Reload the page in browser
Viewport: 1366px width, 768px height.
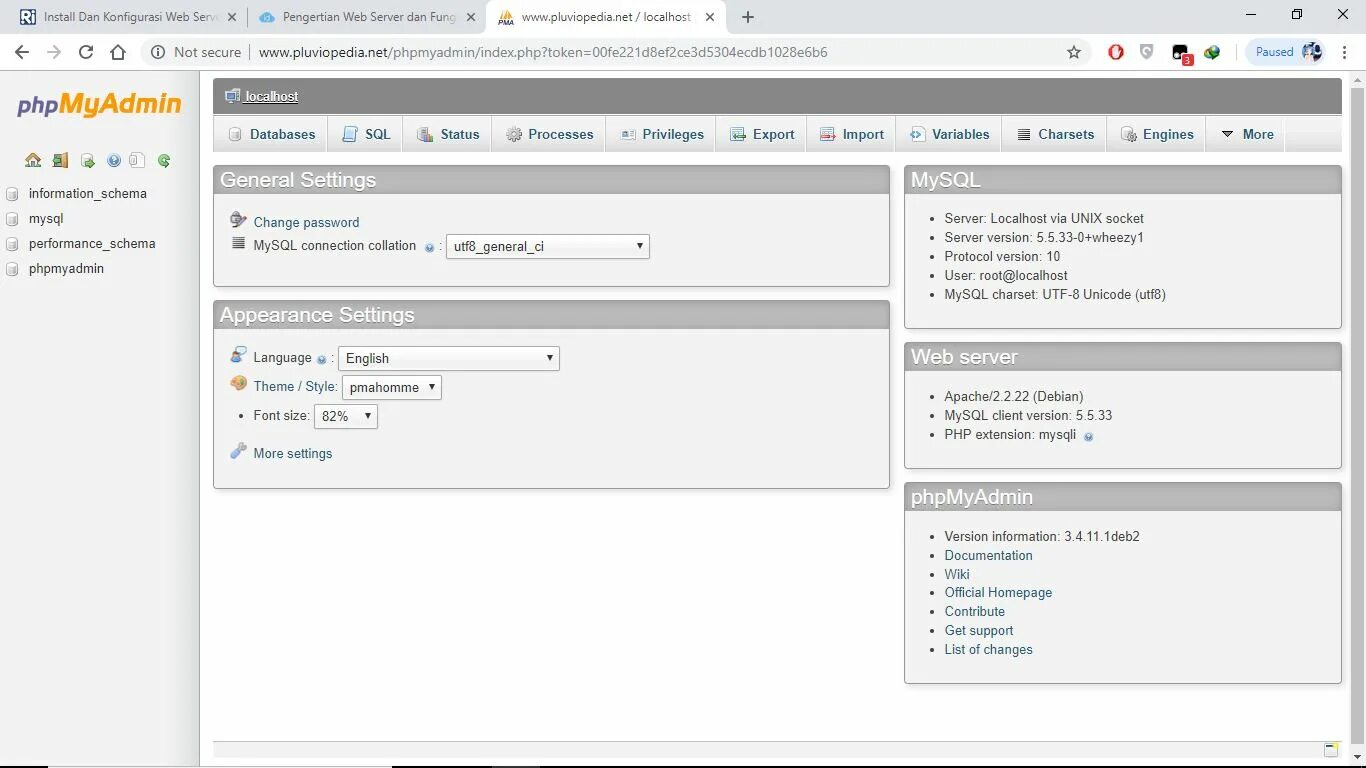(x=86, y=52)
